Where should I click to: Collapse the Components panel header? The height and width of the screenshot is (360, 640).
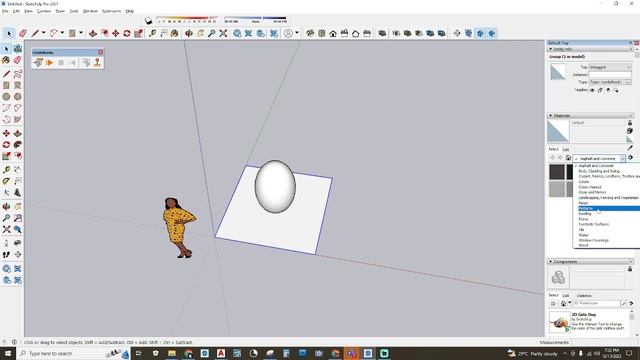click(550, 262)
